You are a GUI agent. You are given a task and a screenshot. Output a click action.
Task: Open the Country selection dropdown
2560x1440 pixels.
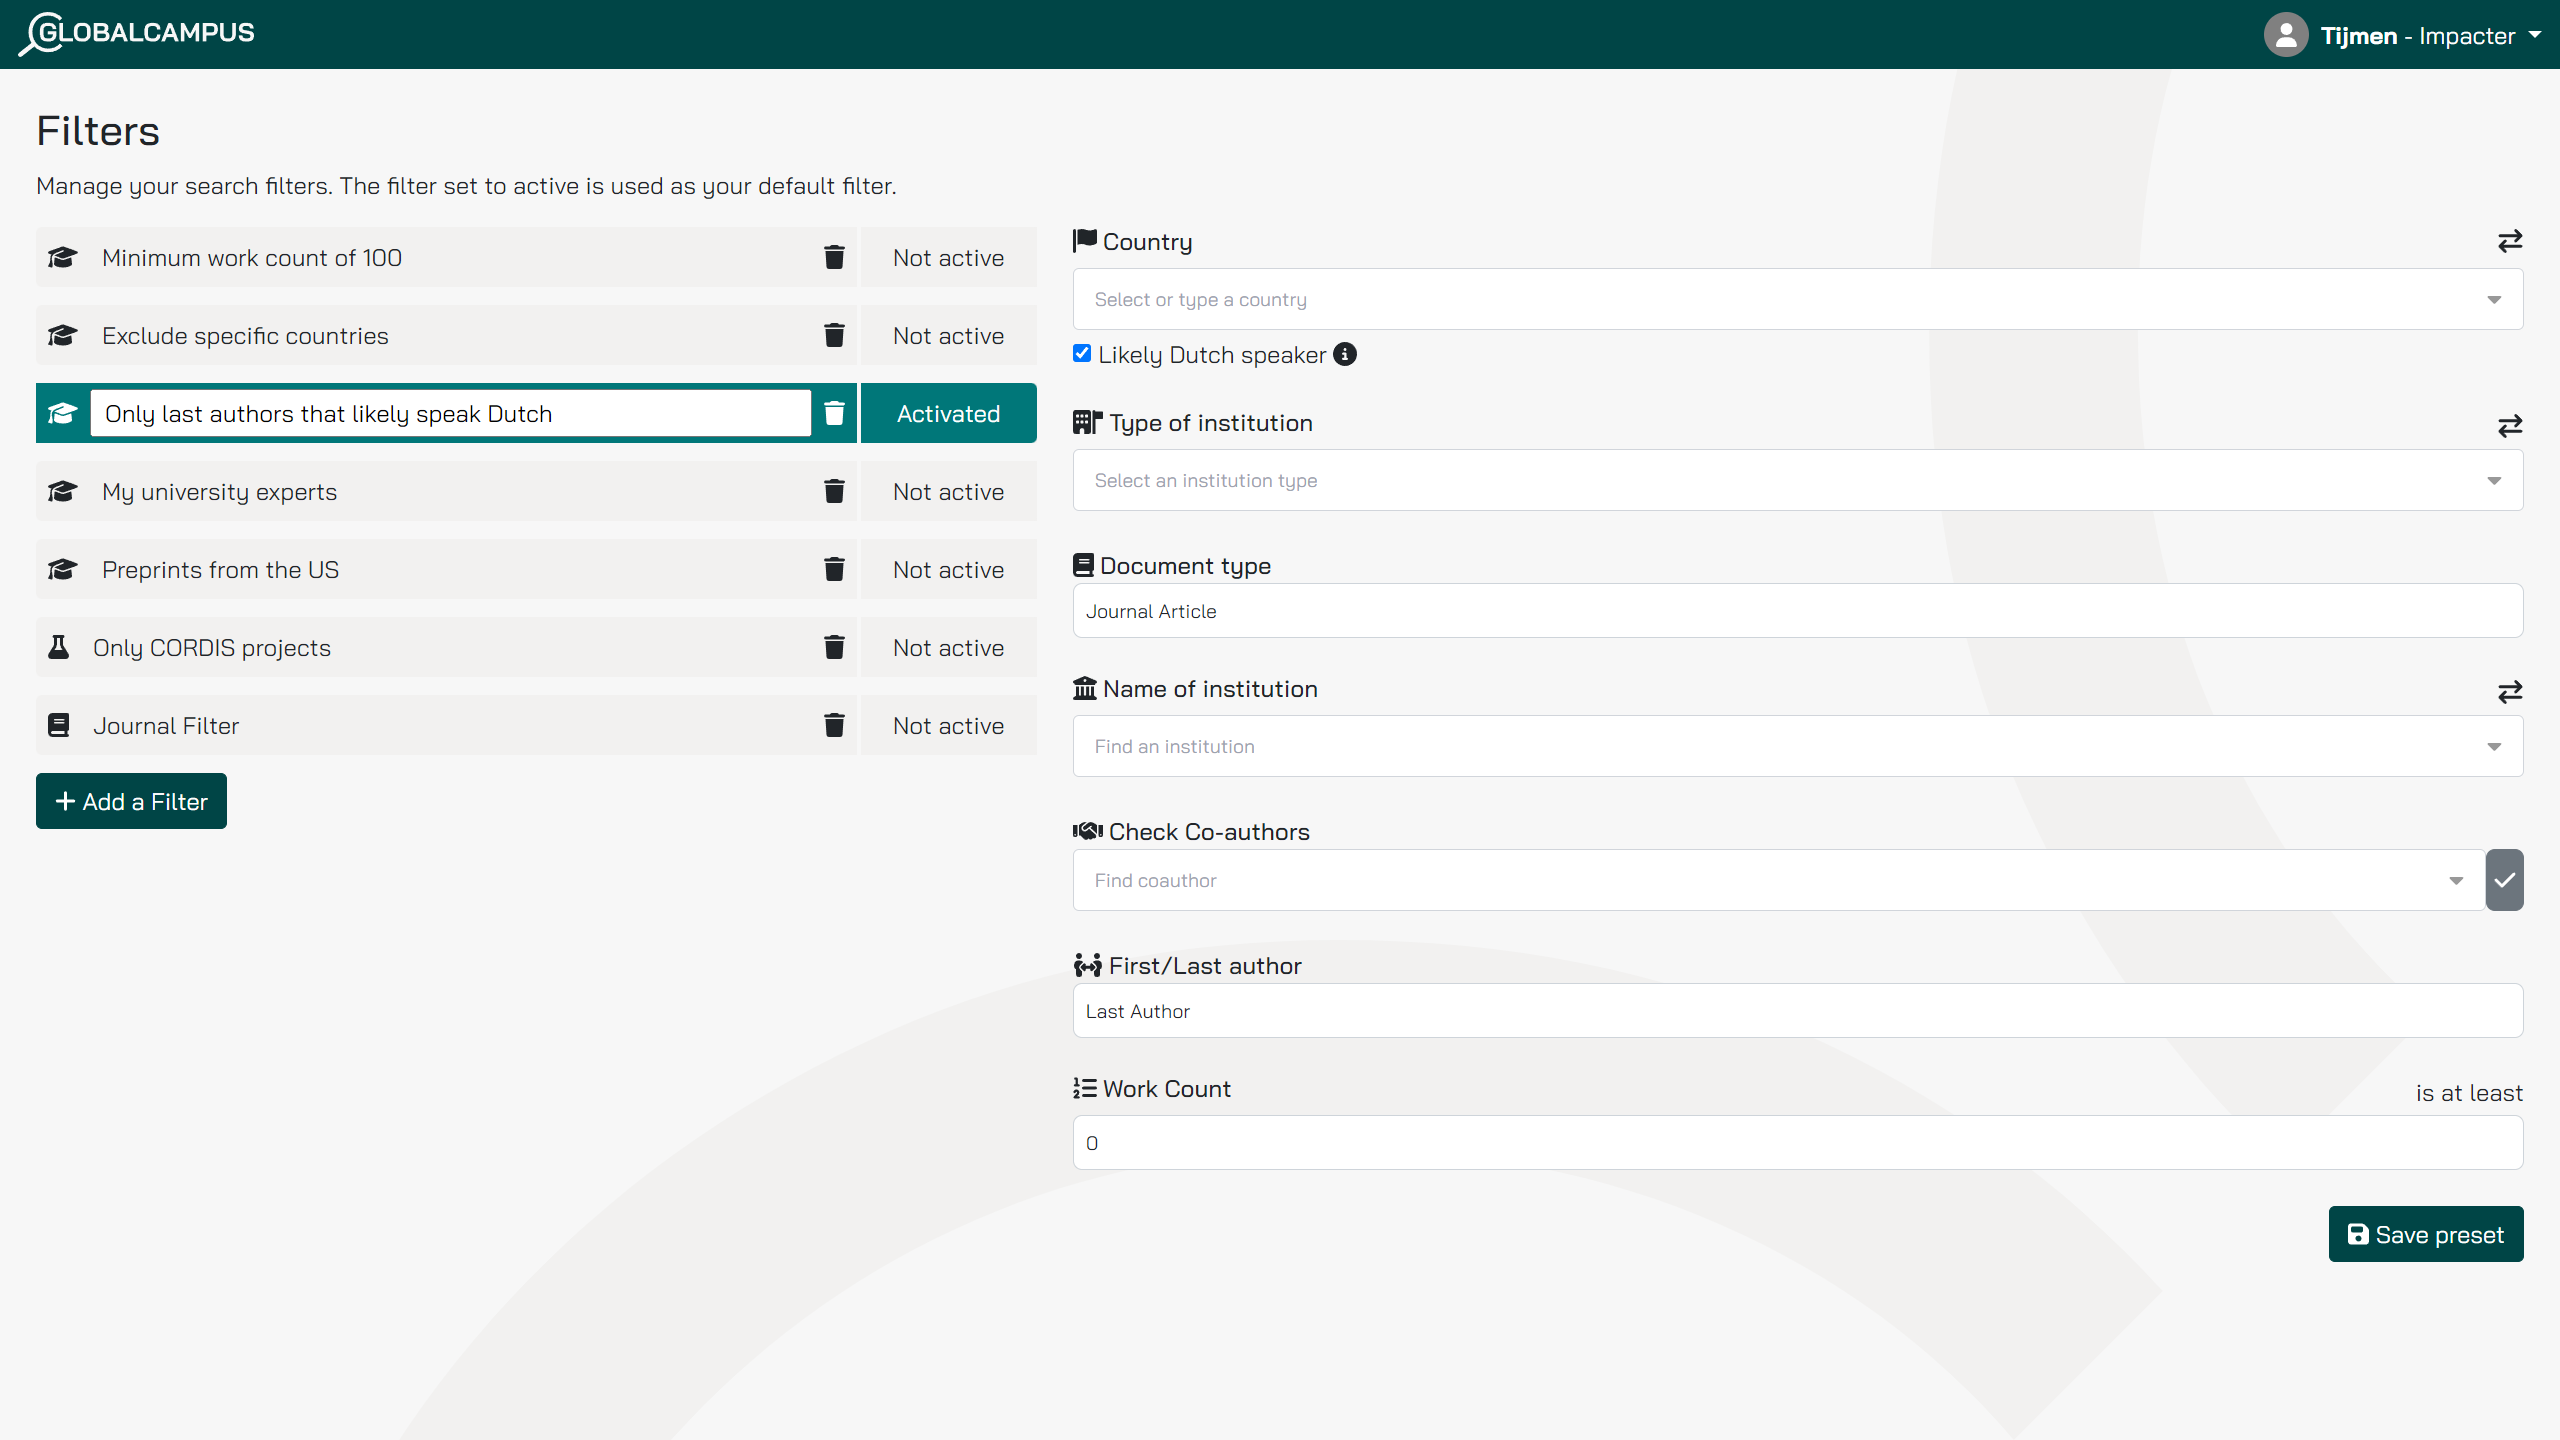pyautogui.click(x=1797, y=299)
